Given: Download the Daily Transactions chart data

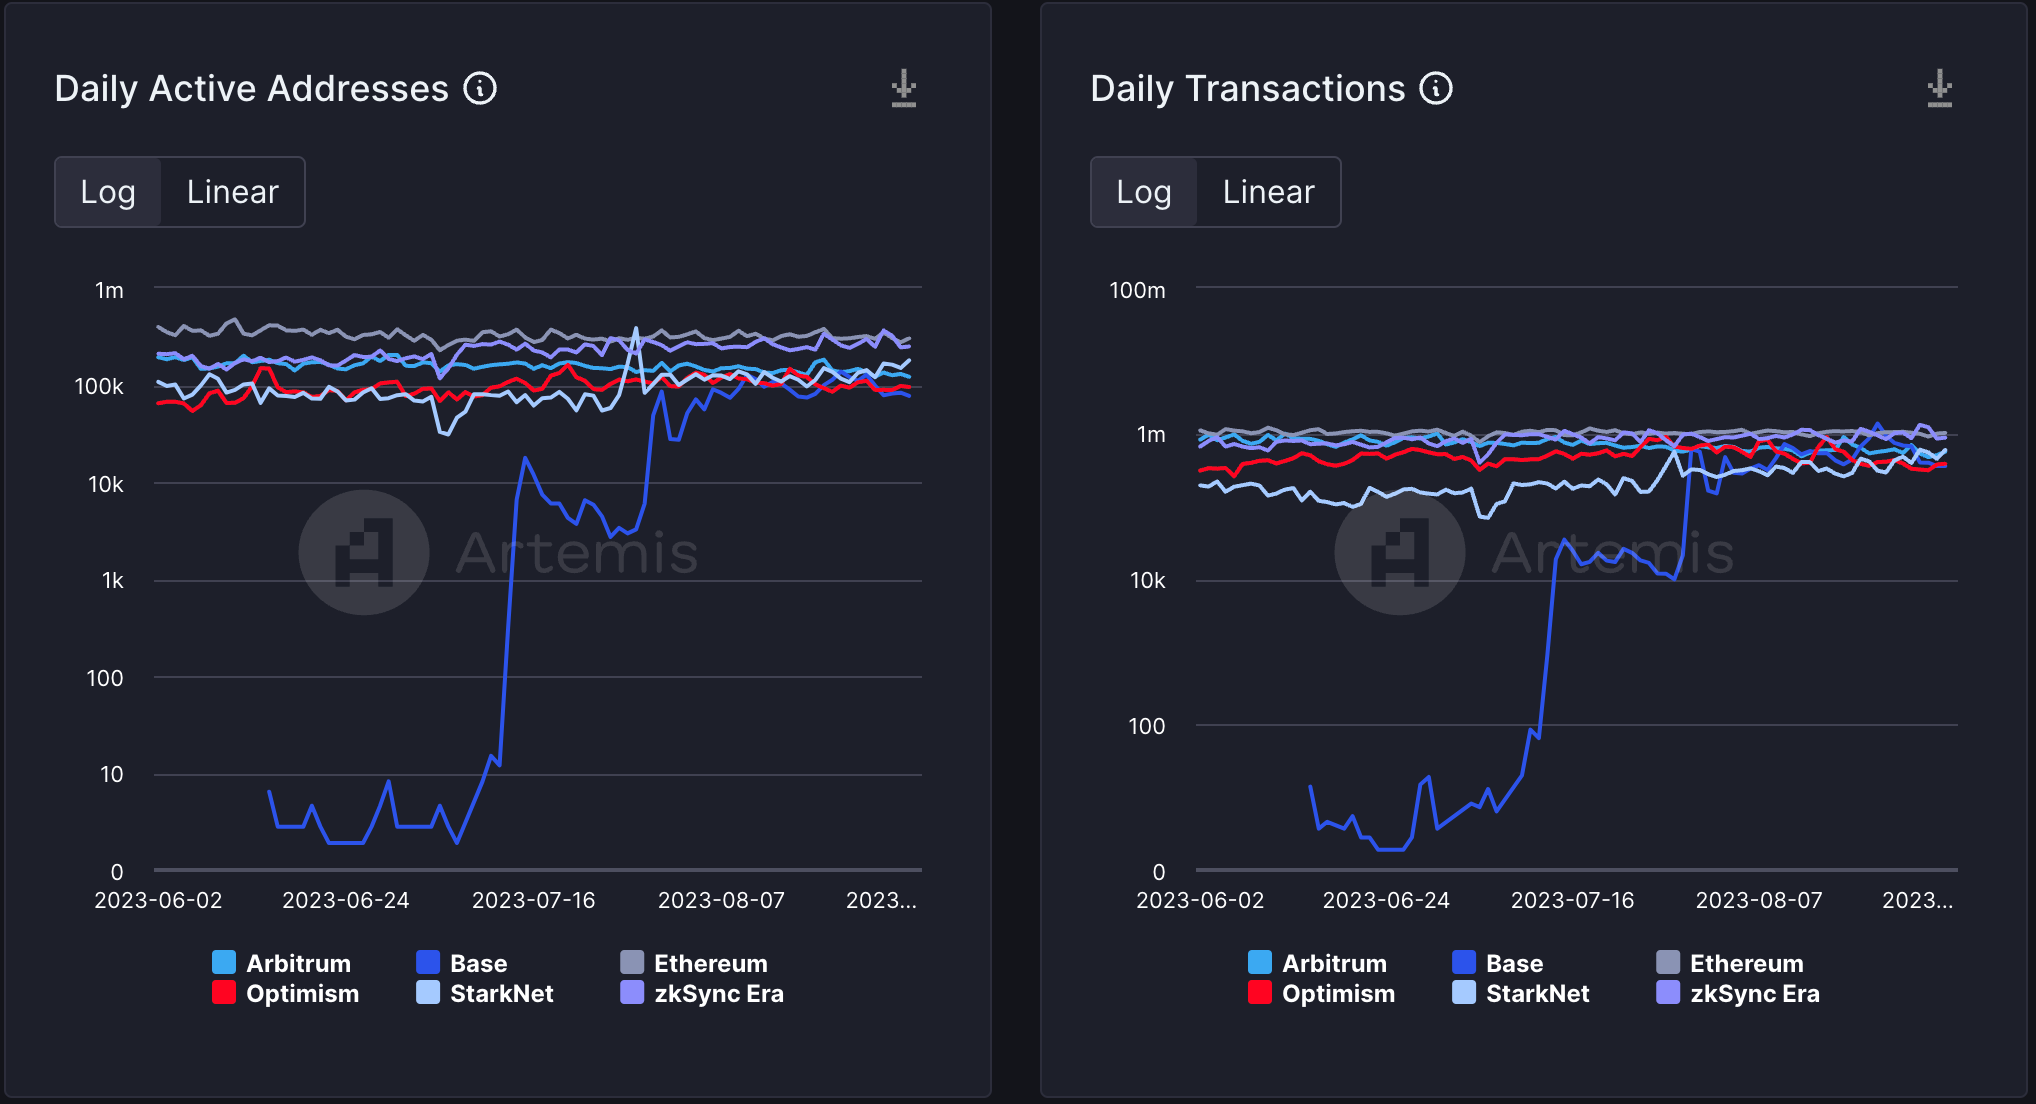Looking at the screenshot, I should (1940, 88).
